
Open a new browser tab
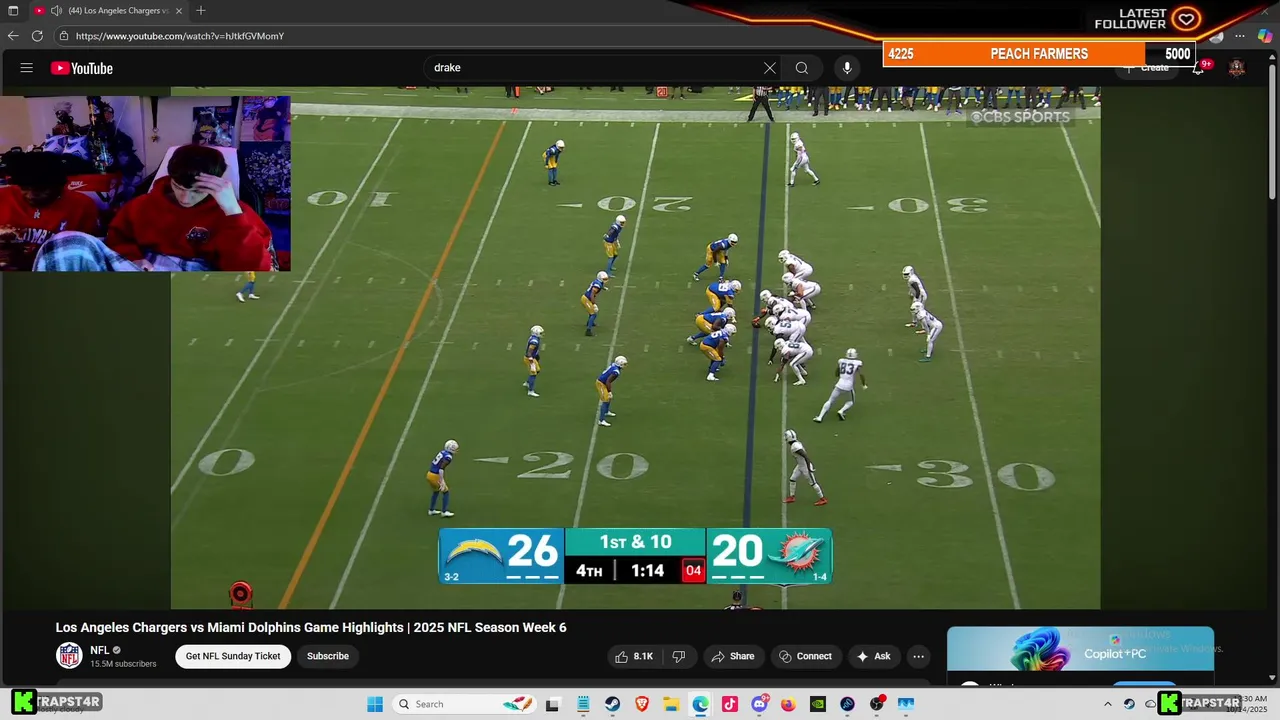pyautogui.click(x=201, y=11)
